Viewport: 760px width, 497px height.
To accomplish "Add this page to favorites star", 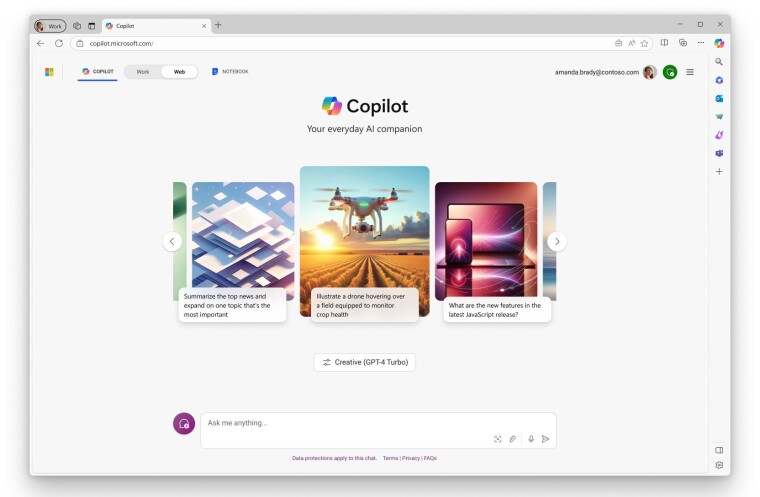I will tap(644, 43).
